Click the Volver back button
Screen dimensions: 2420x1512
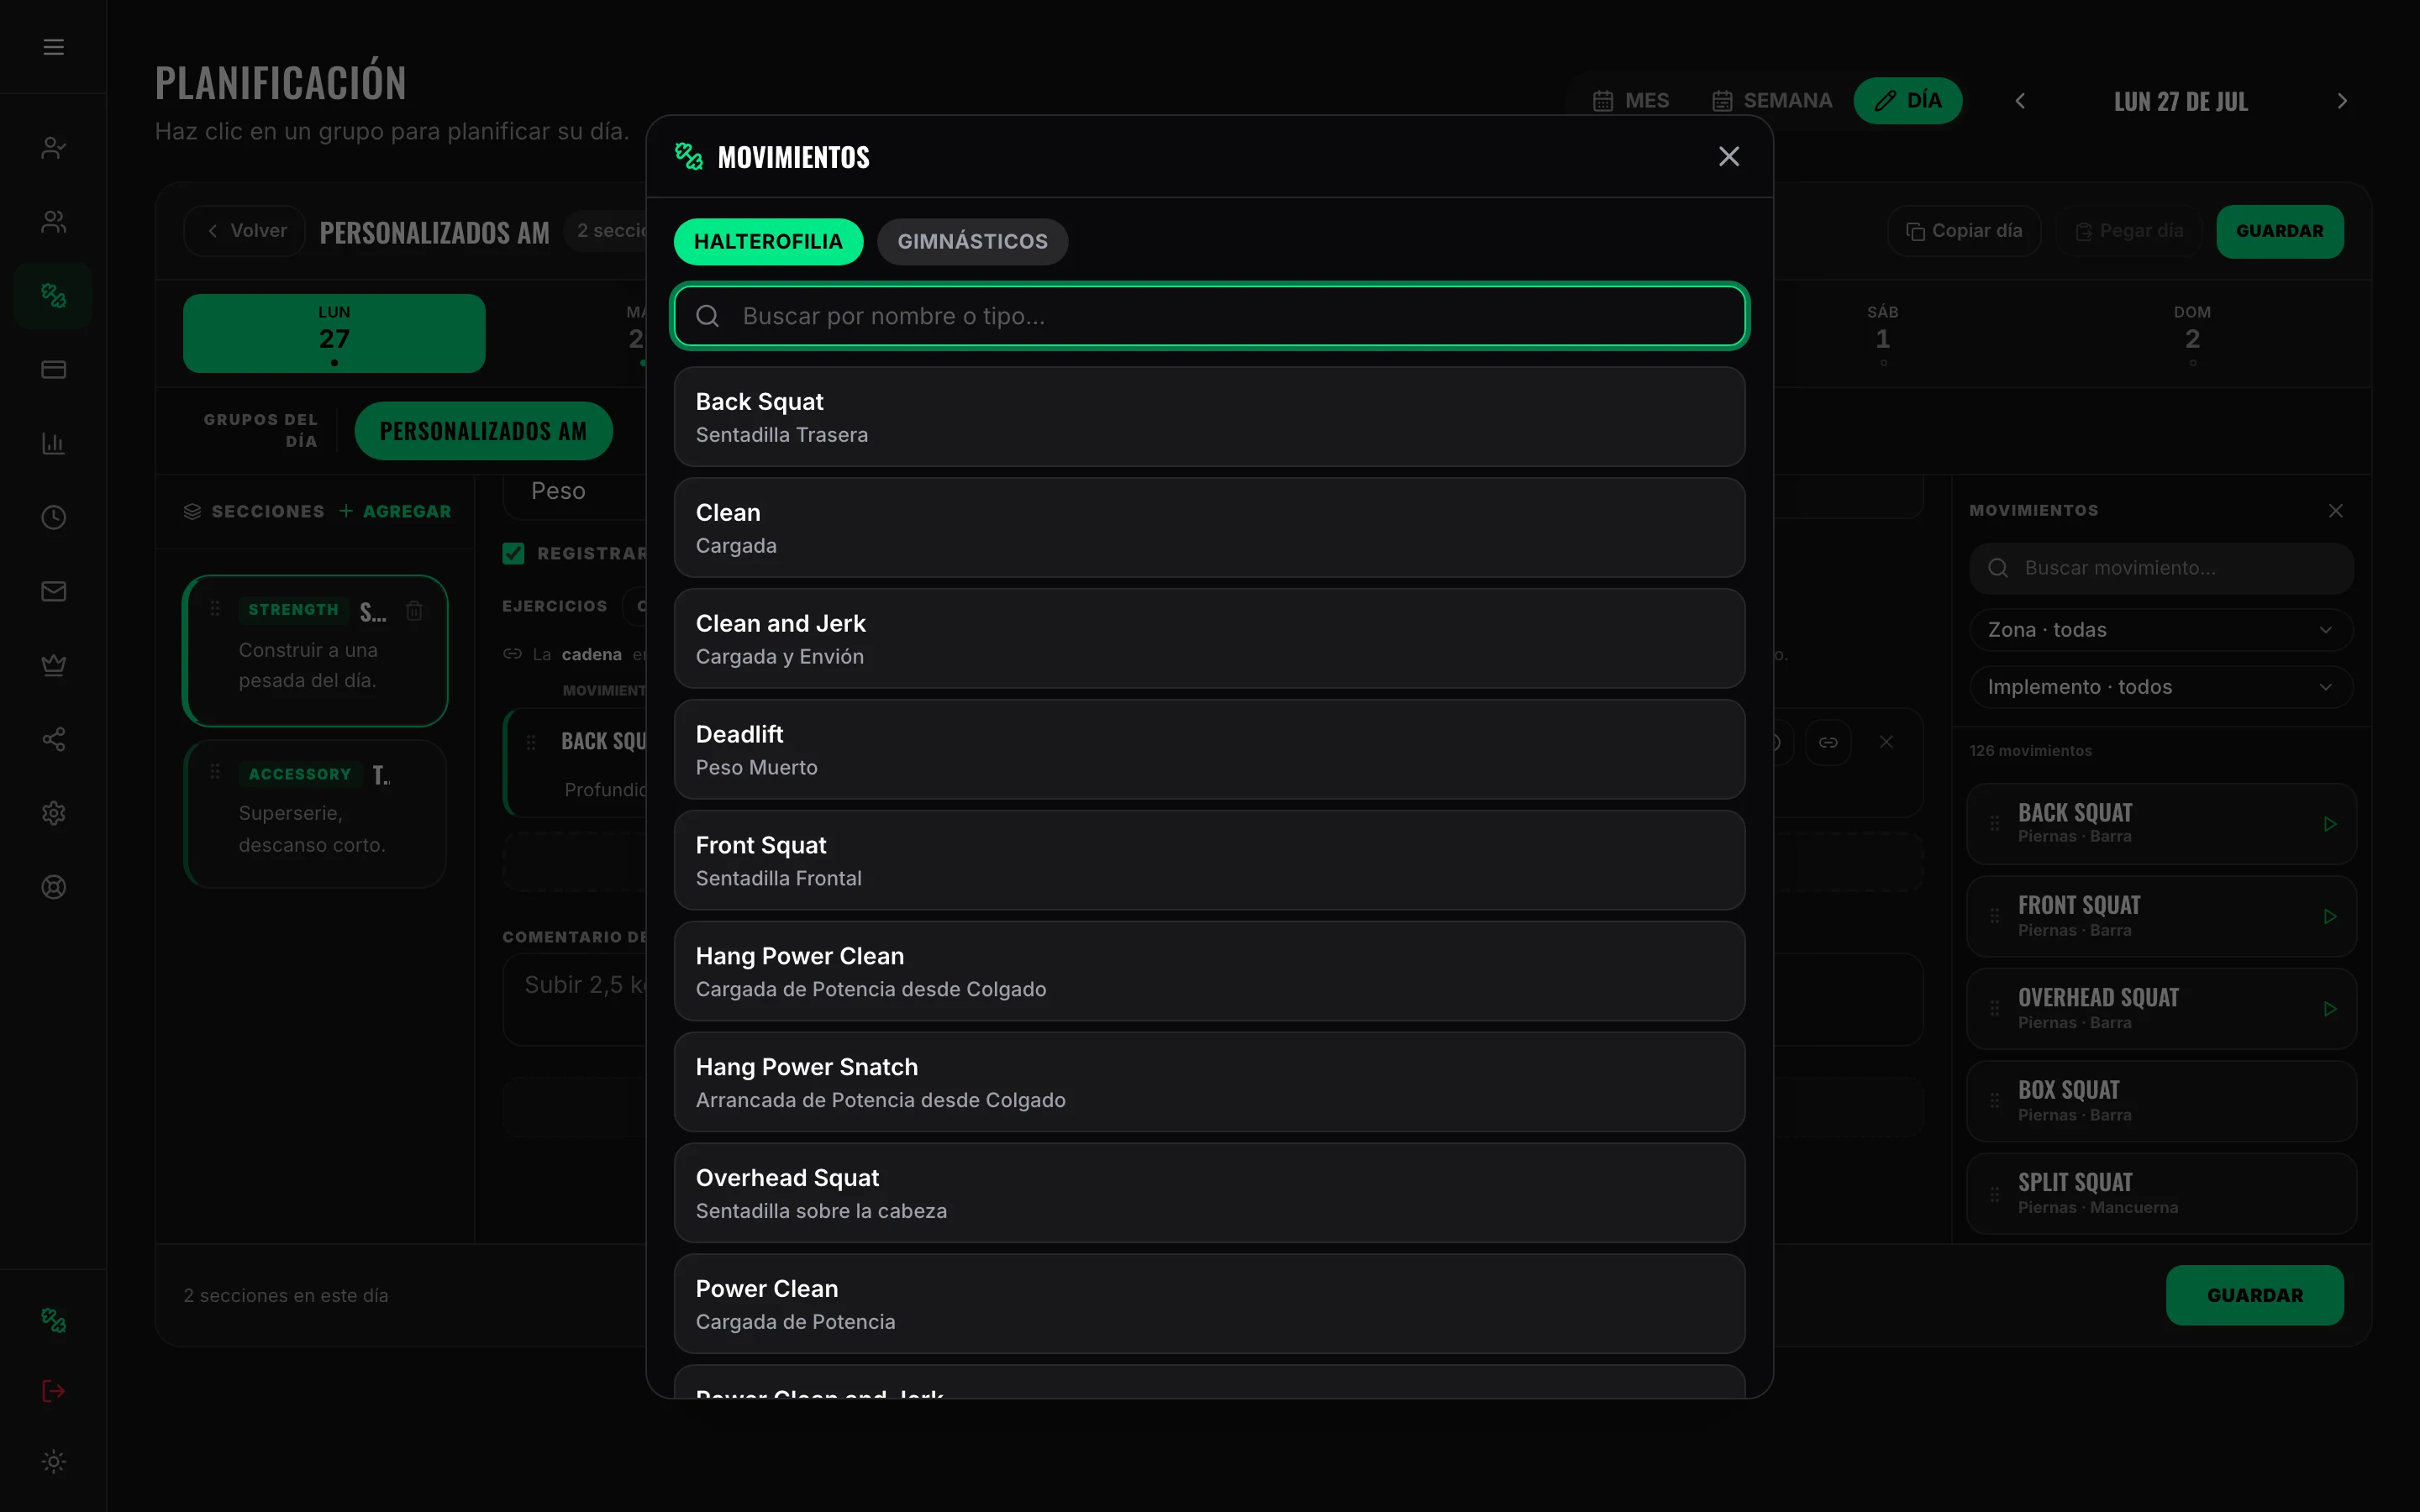pos(245,231)
